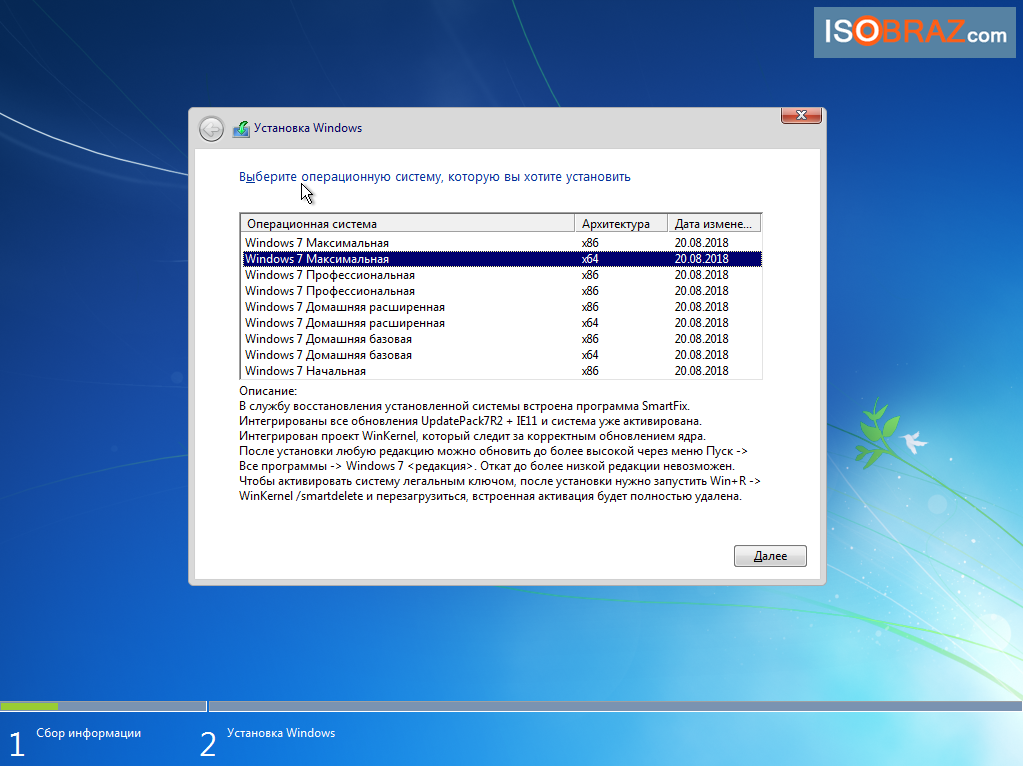This screenshot has width=1023, height=766.
Task: Click the Сбор информации step label
Action: pos(89,733)
